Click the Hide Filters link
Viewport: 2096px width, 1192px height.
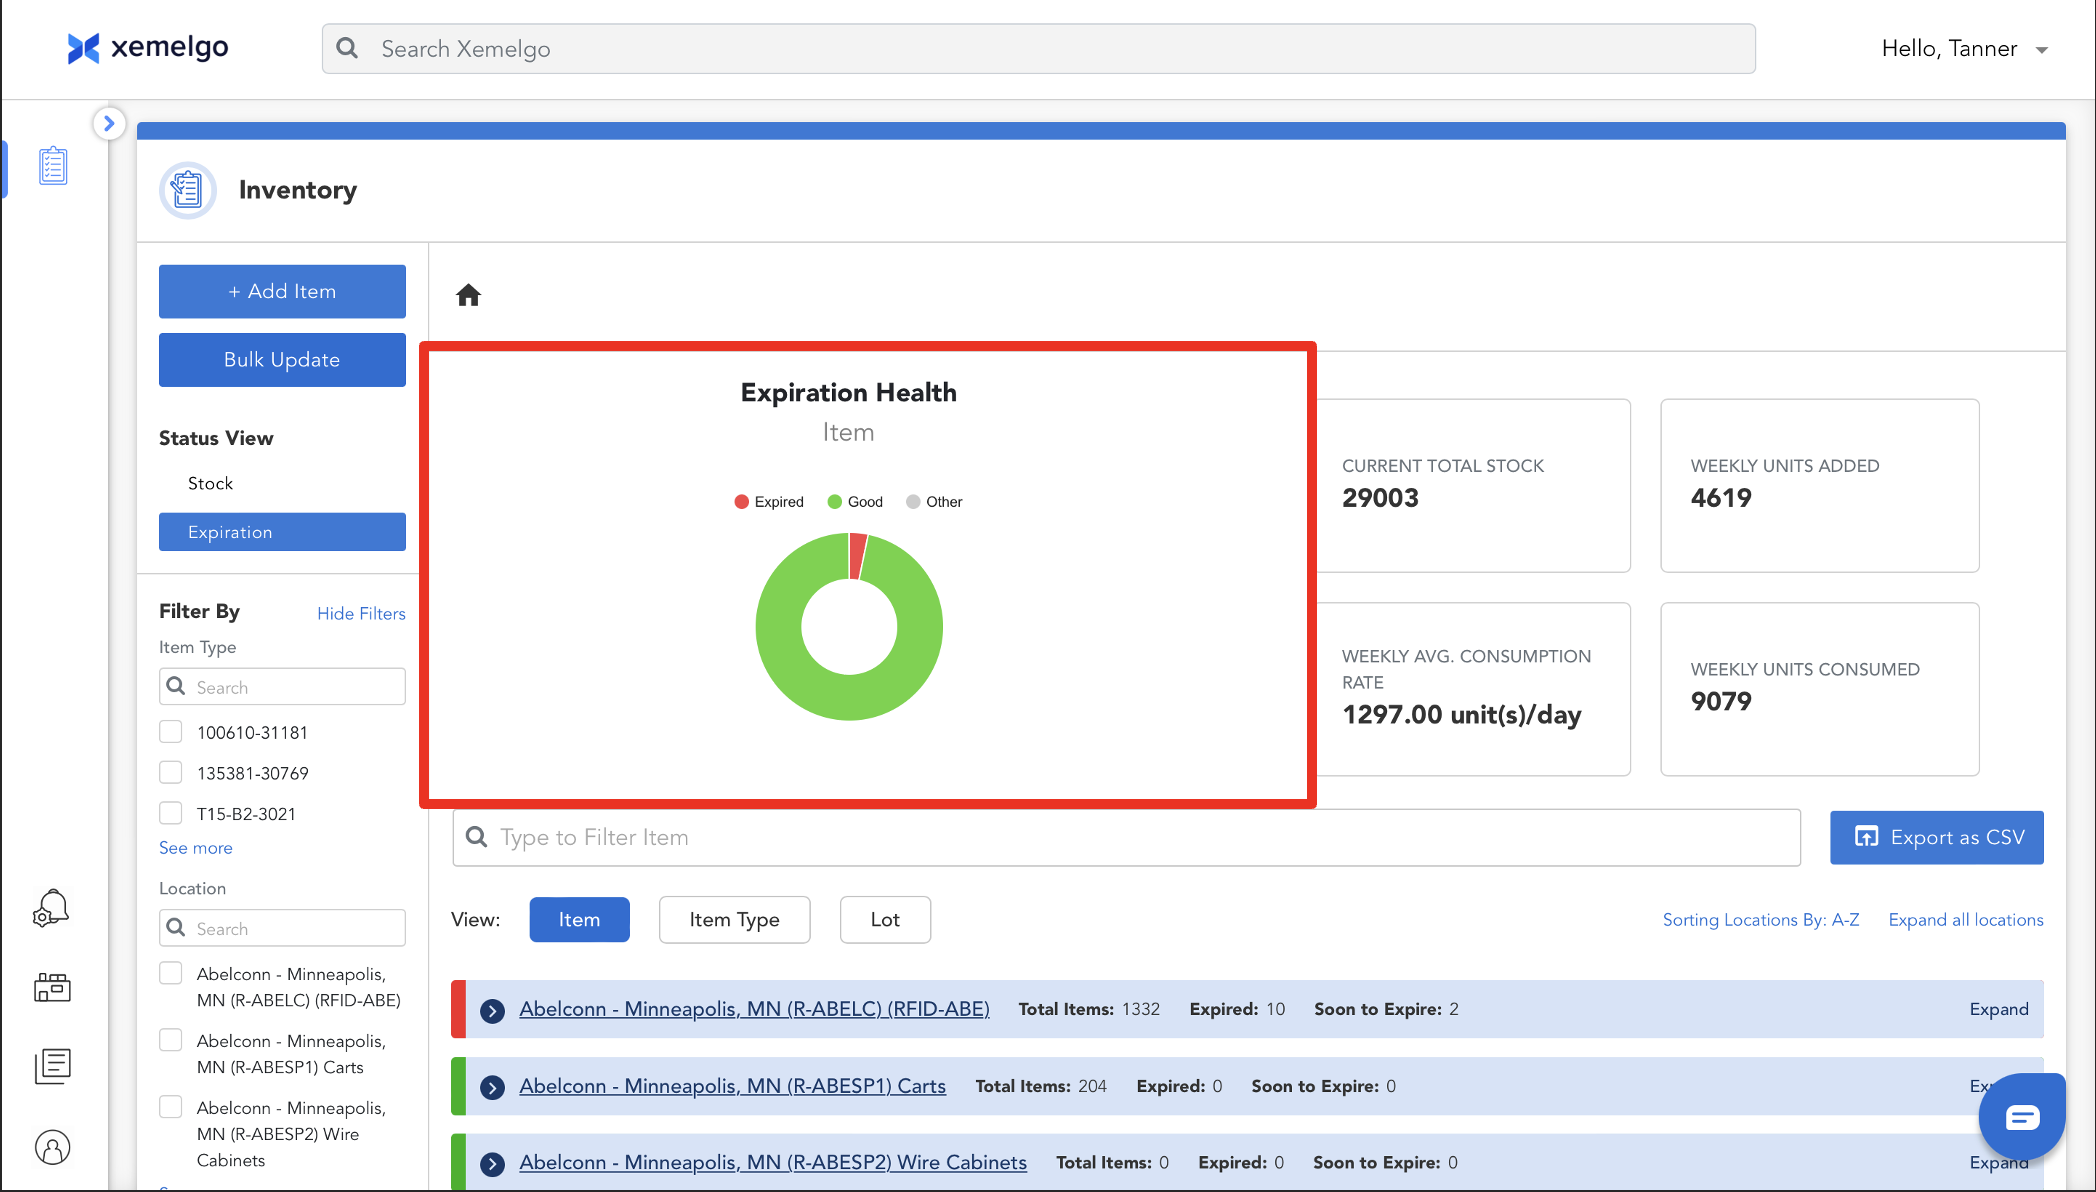[x=361, y=613]
